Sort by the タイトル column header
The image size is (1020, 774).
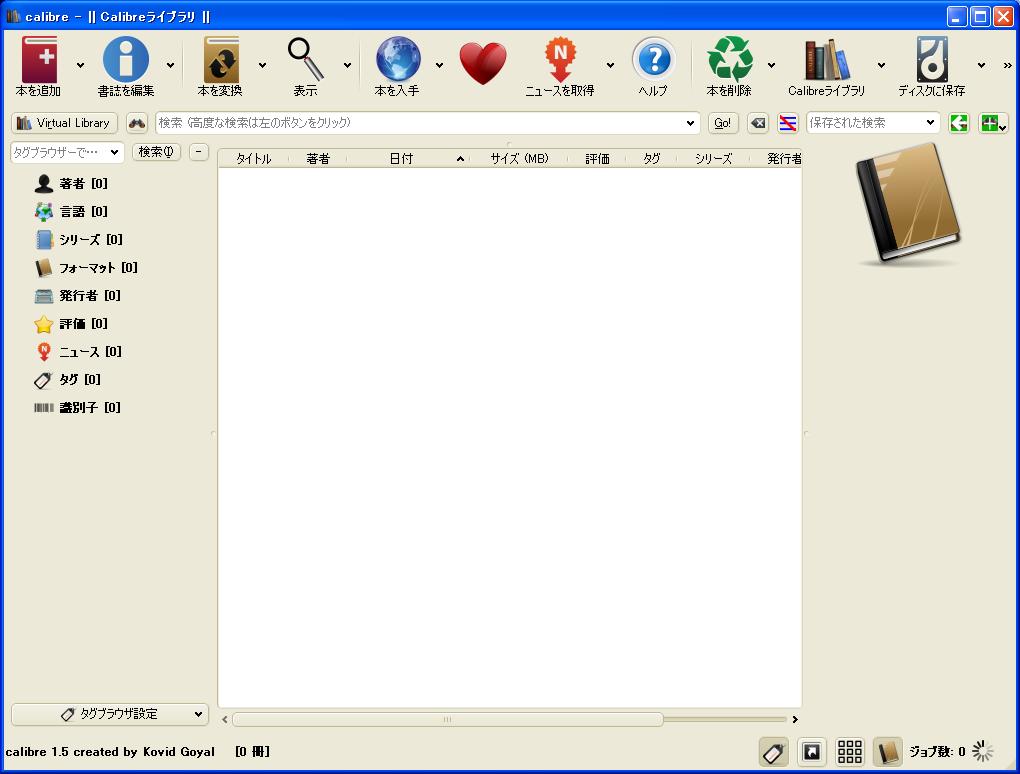pyautogui.click(x=253, y=158)
